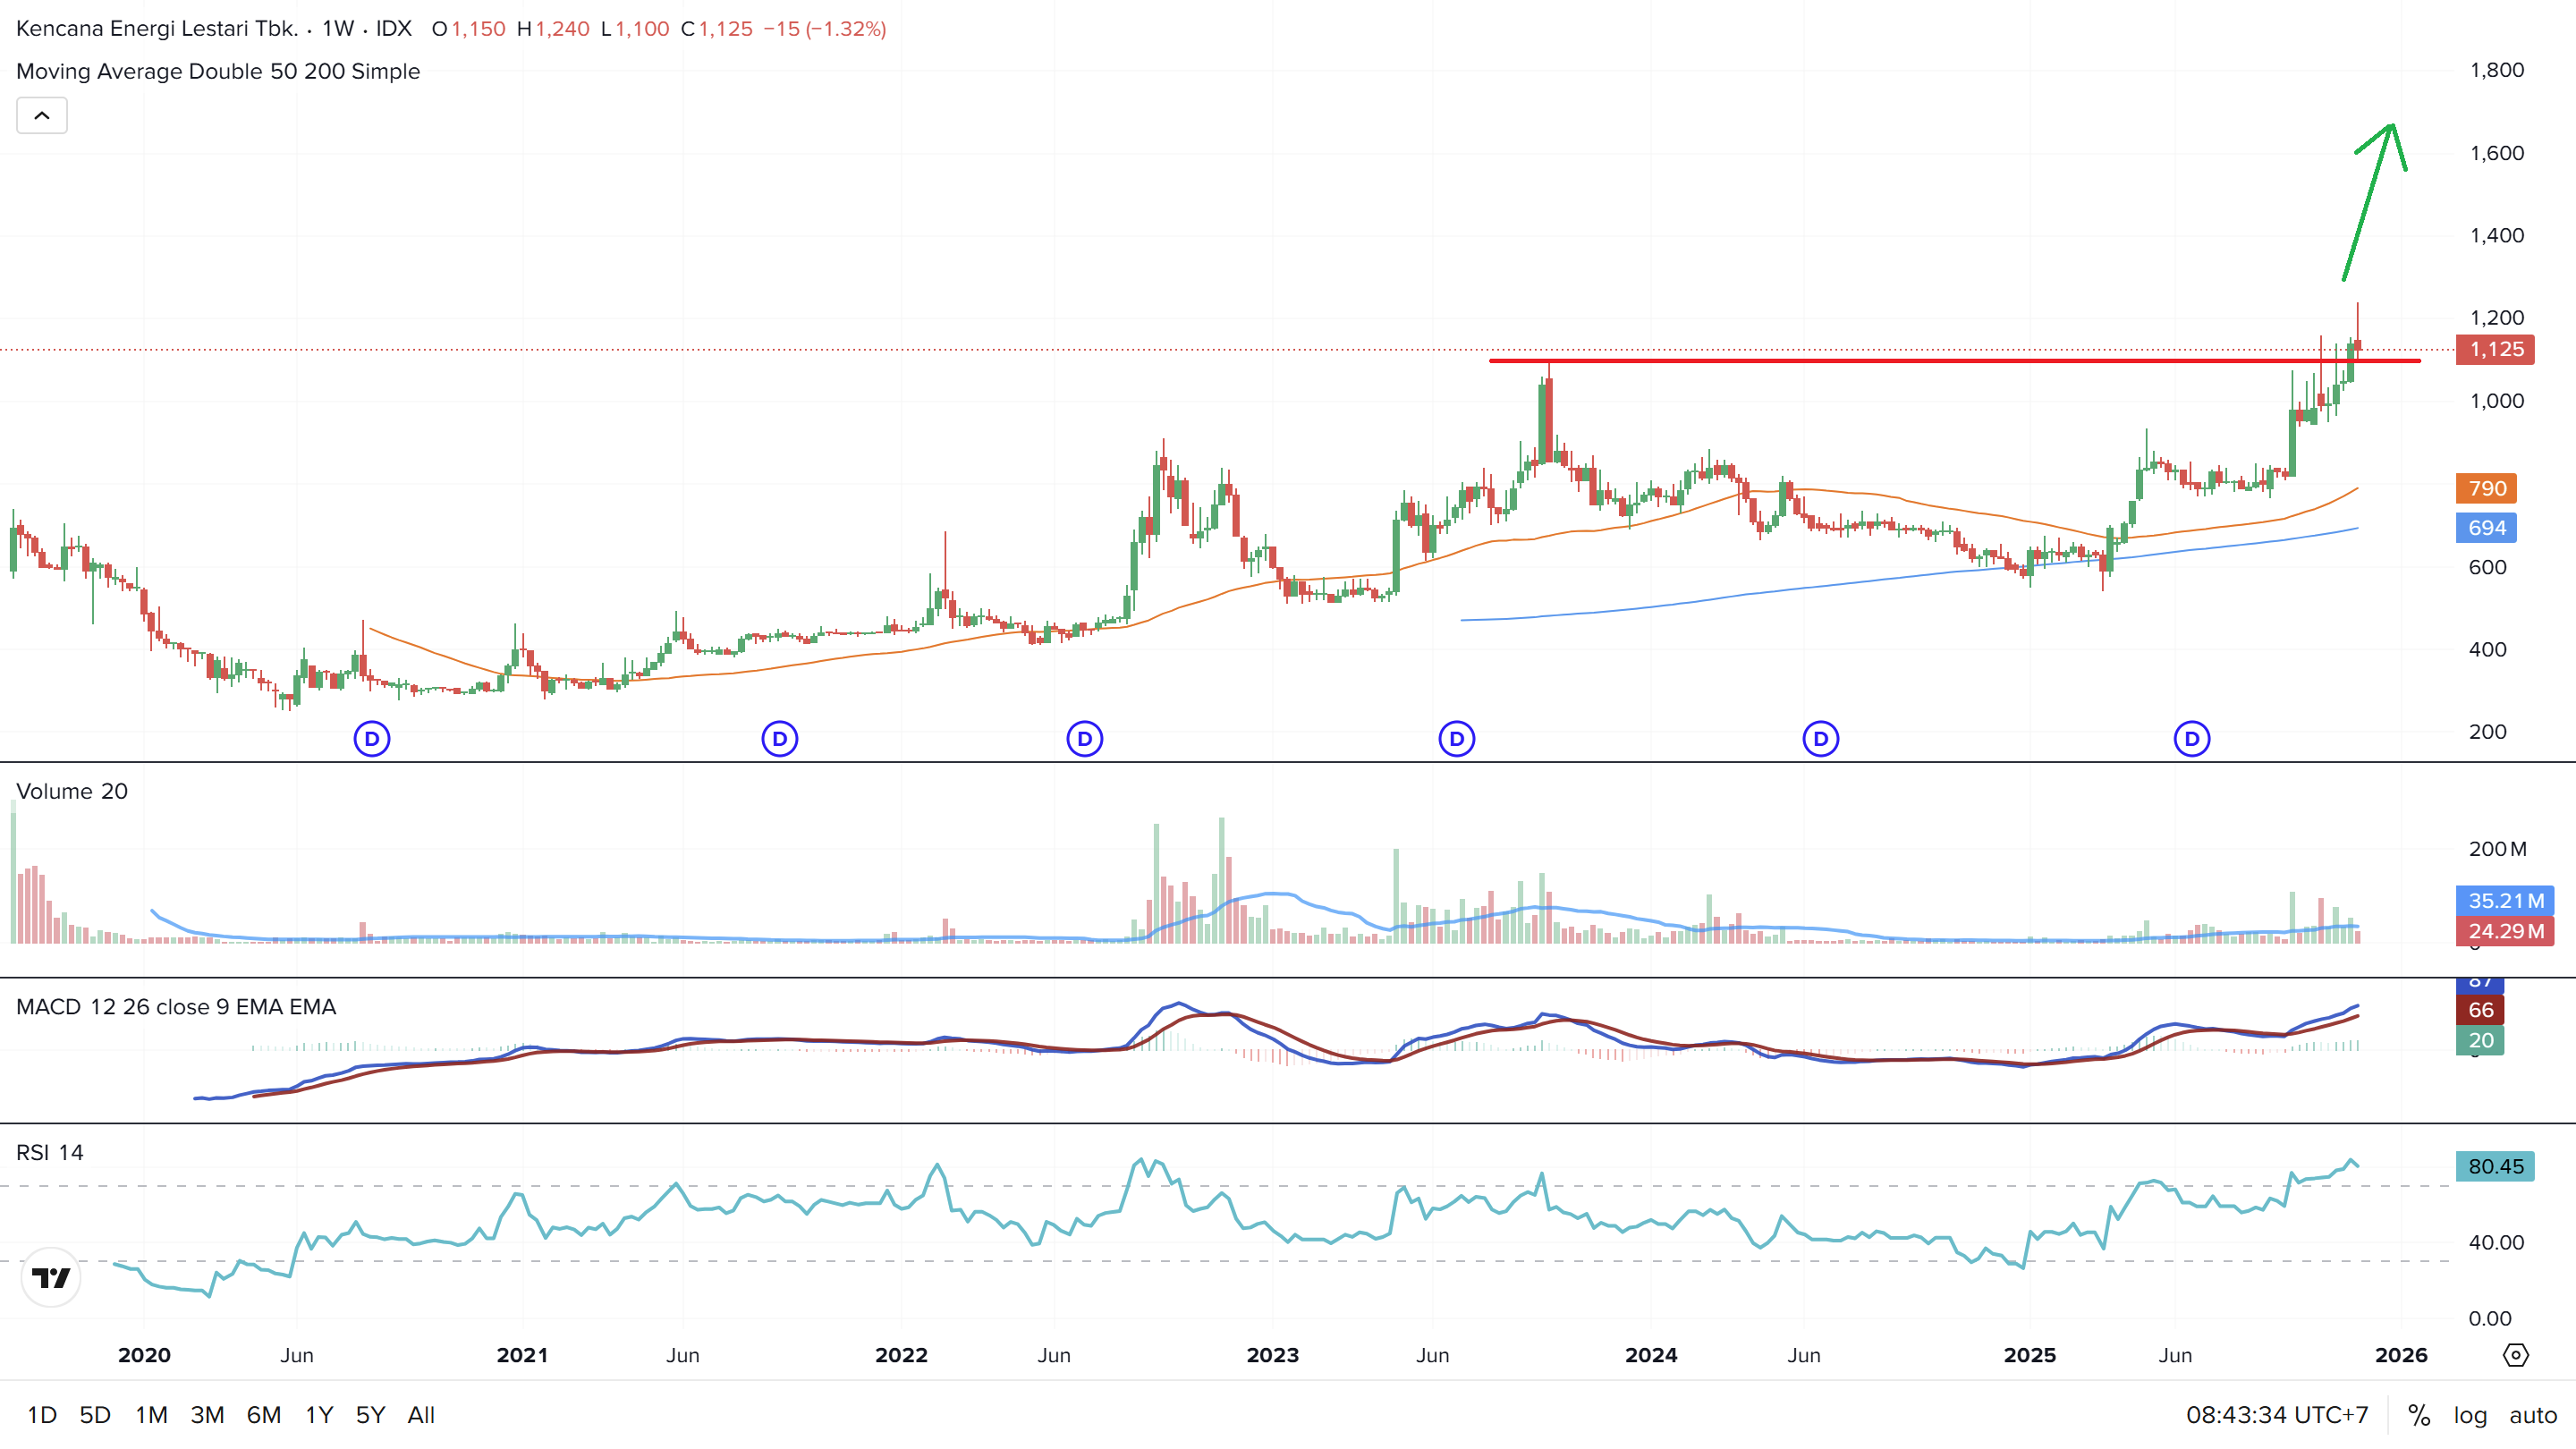Click the red horizontal resistance line
This screenshot has height=1449, width=2576.
coord(1900,360)
